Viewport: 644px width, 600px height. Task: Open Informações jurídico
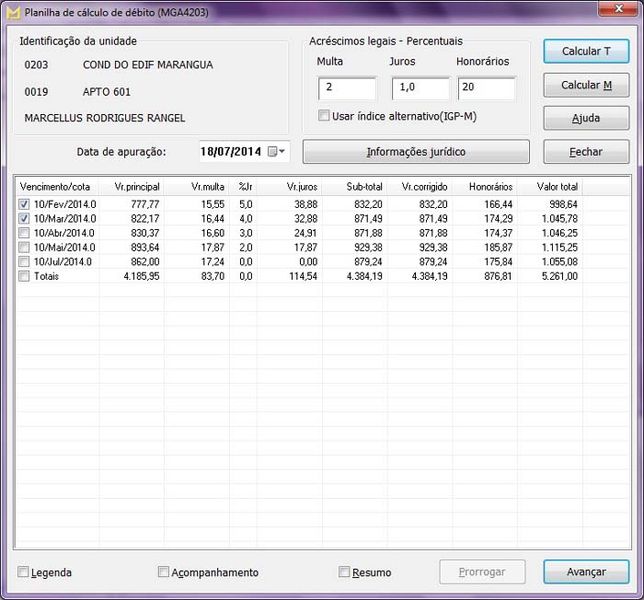pyautogui.click(x=416, y=152)
